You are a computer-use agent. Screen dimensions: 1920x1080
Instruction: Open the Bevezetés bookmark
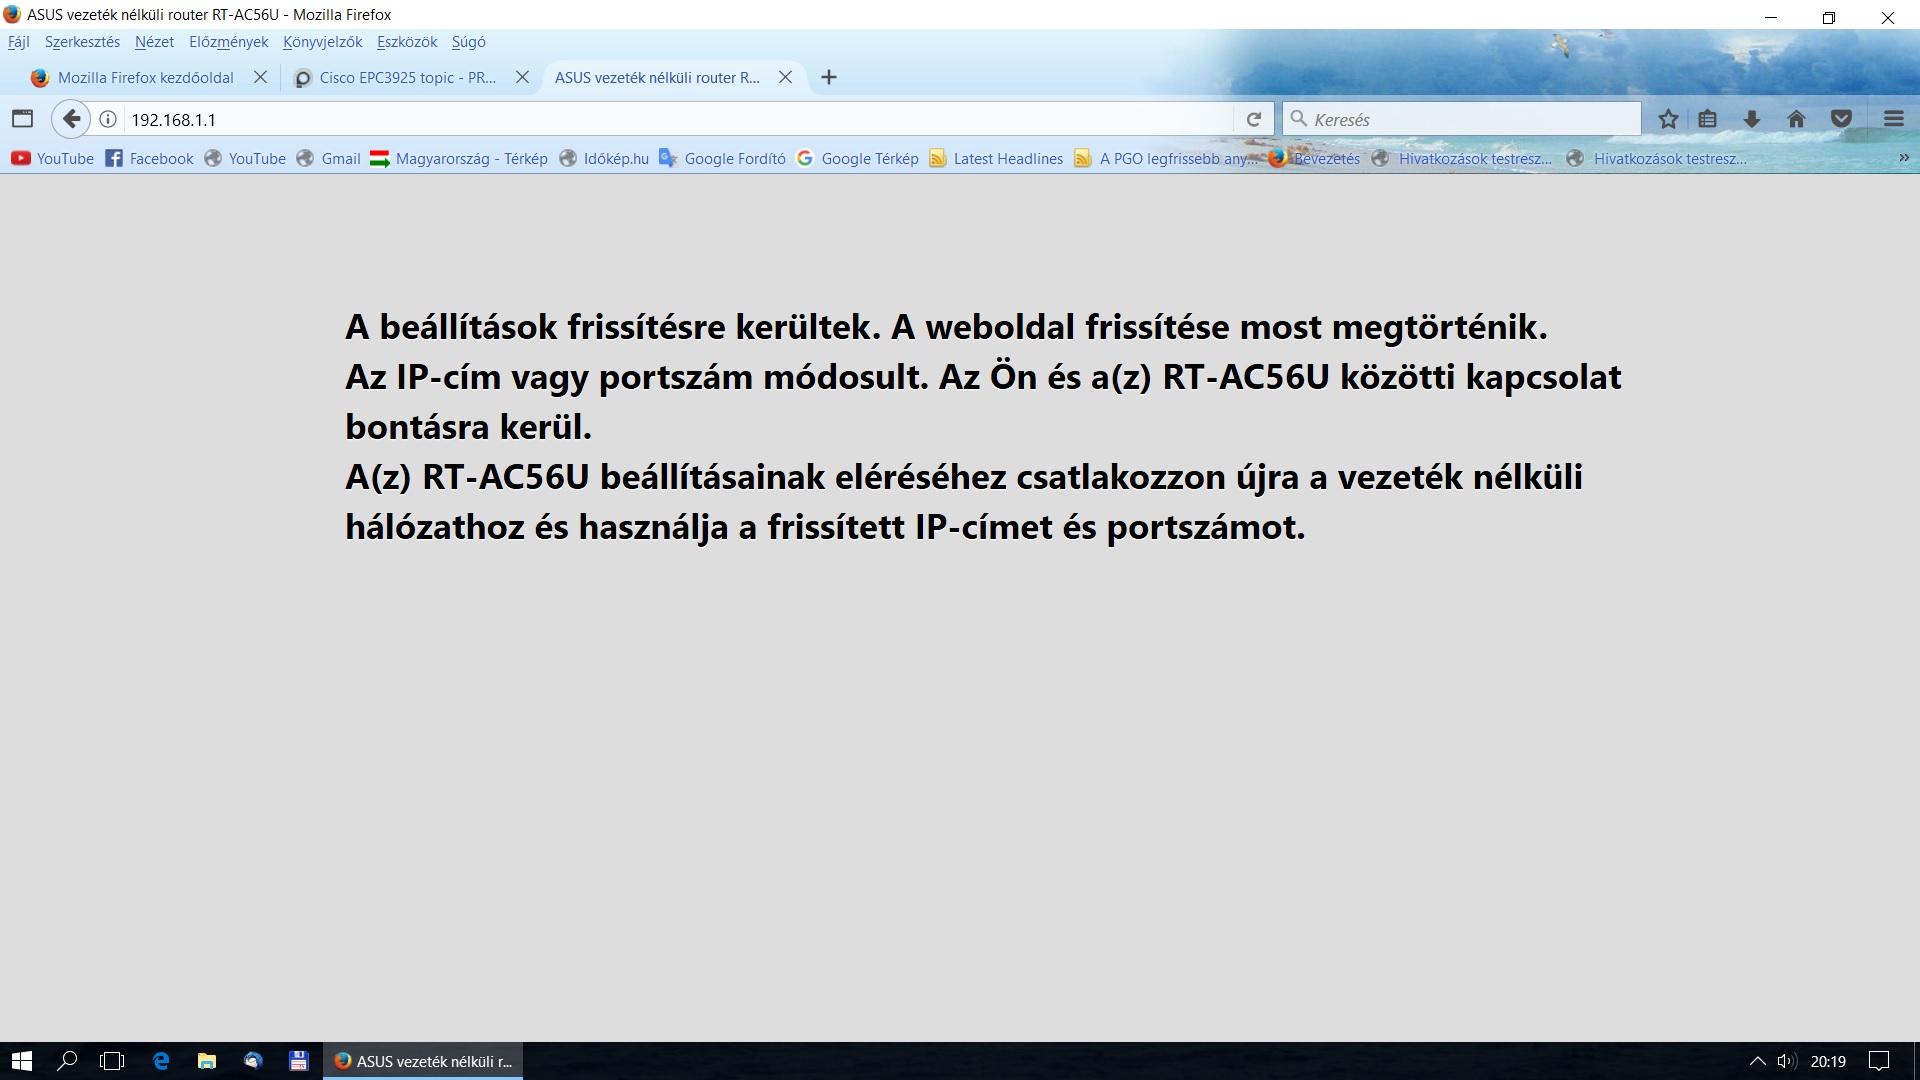1314,158
